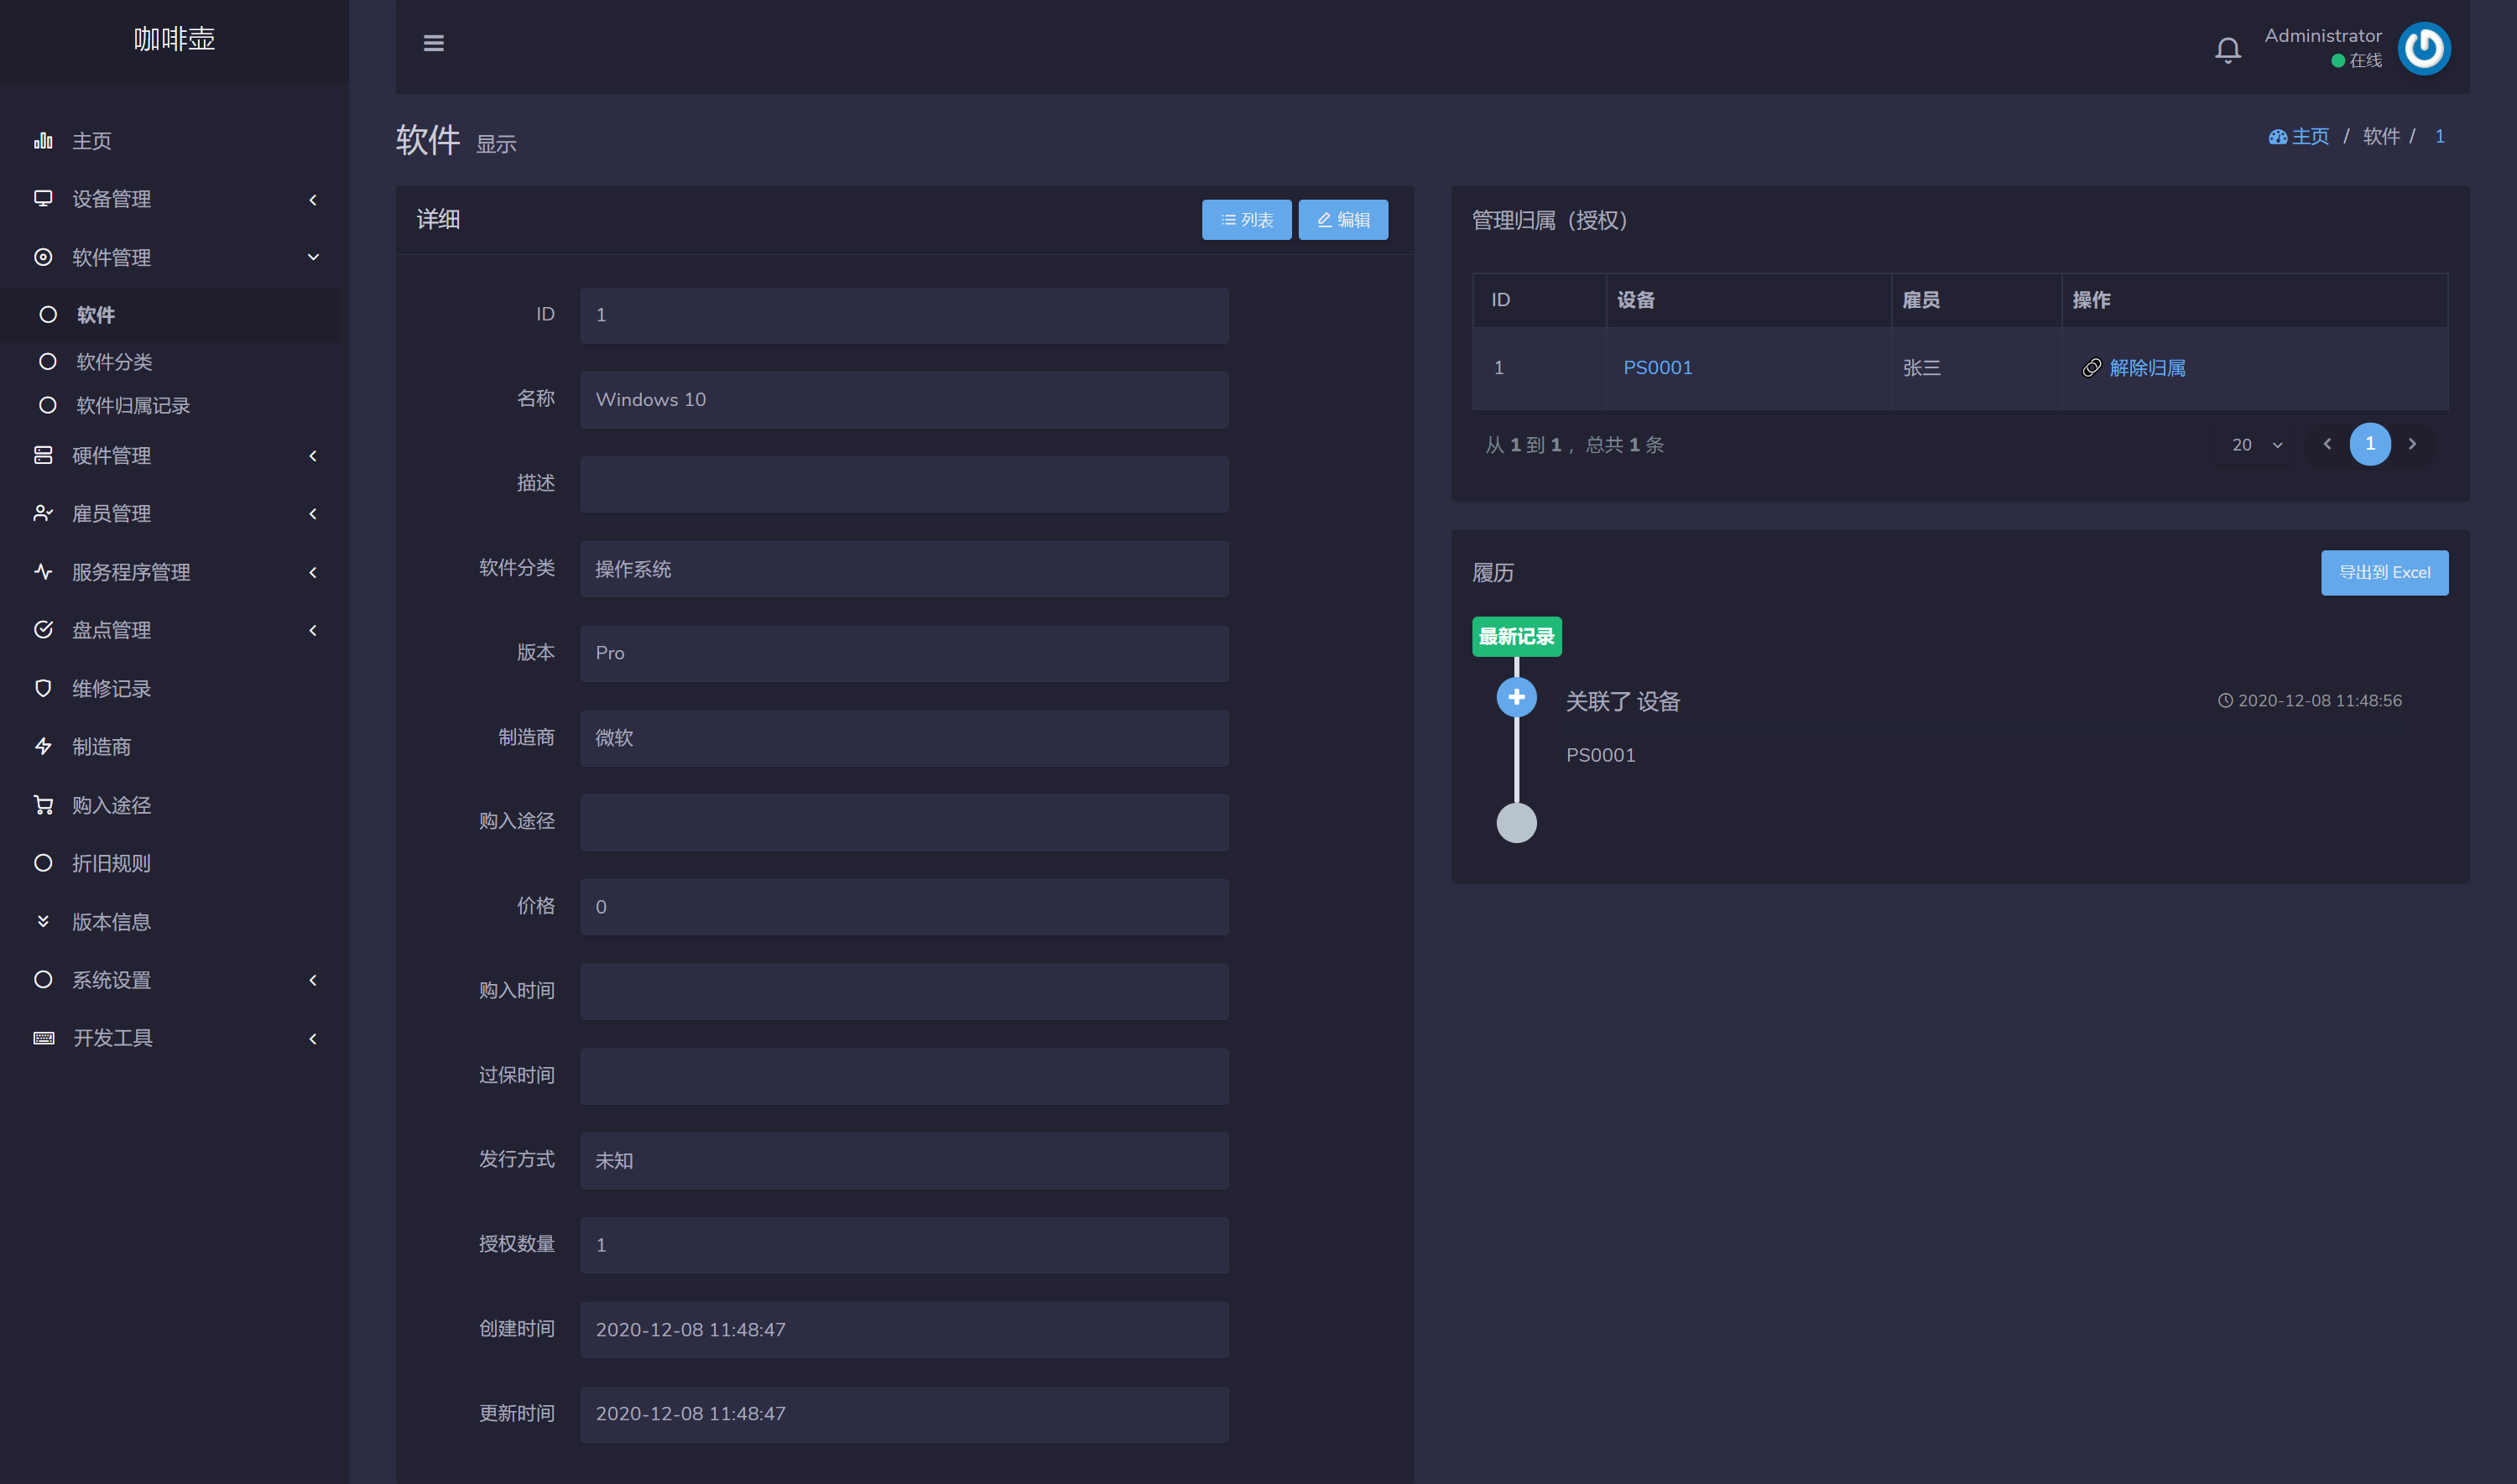Click the 编辑 edit button
Viewport: 2517px width, 1484px height.
1342,220
